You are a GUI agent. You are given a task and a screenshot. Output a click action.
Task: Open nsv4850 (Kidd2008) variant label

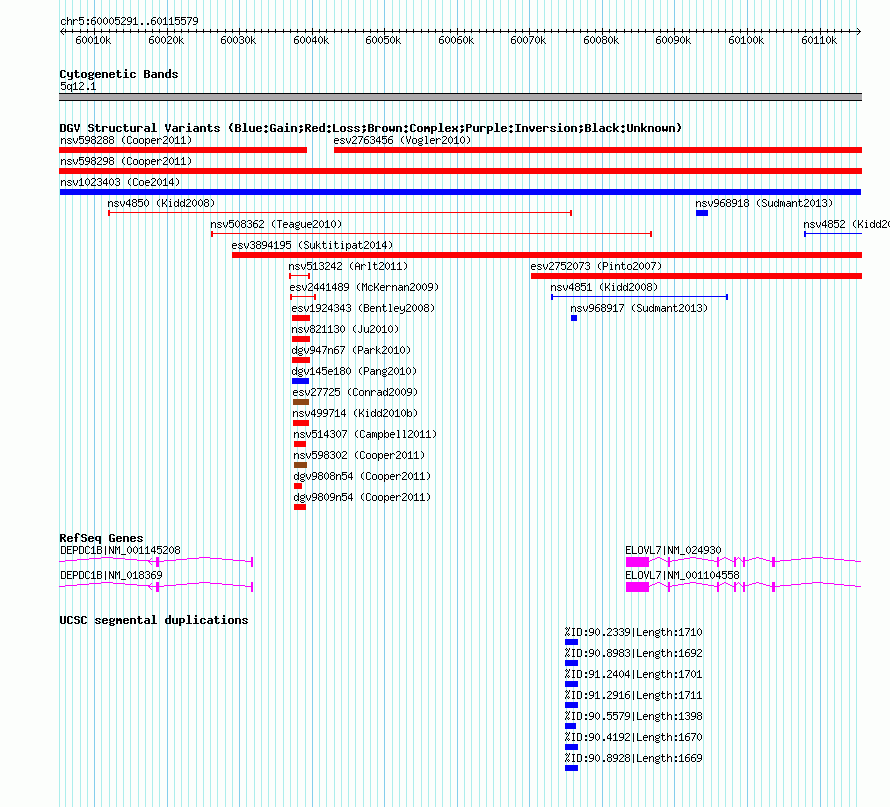coord(161,203)
